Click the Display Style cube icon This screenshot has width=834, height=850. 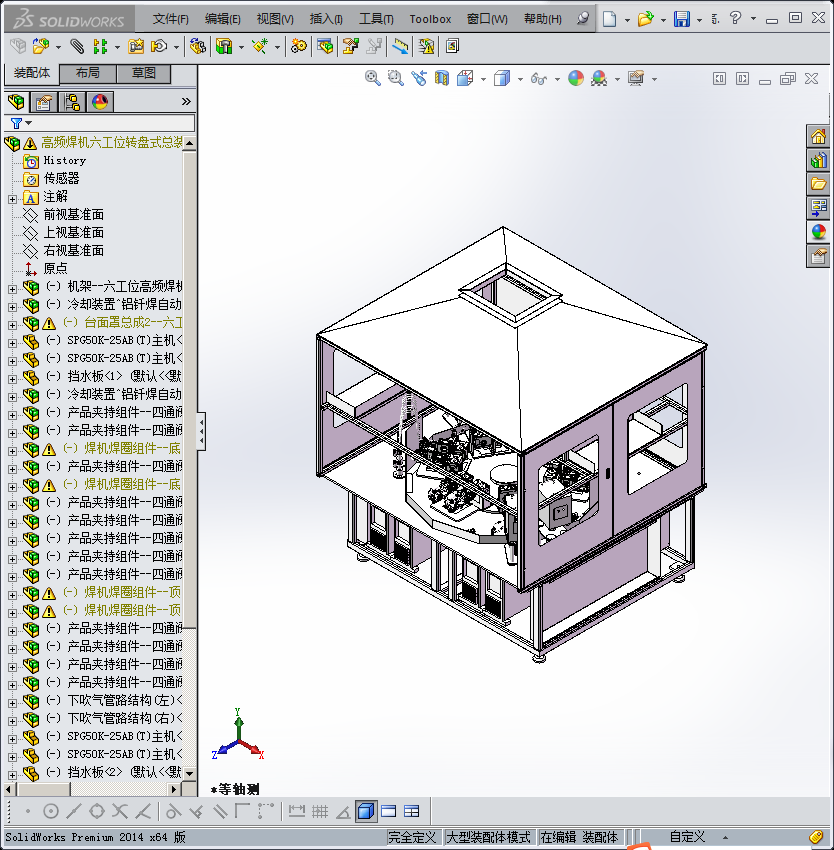pyautogui.click(x=502, y=79)
